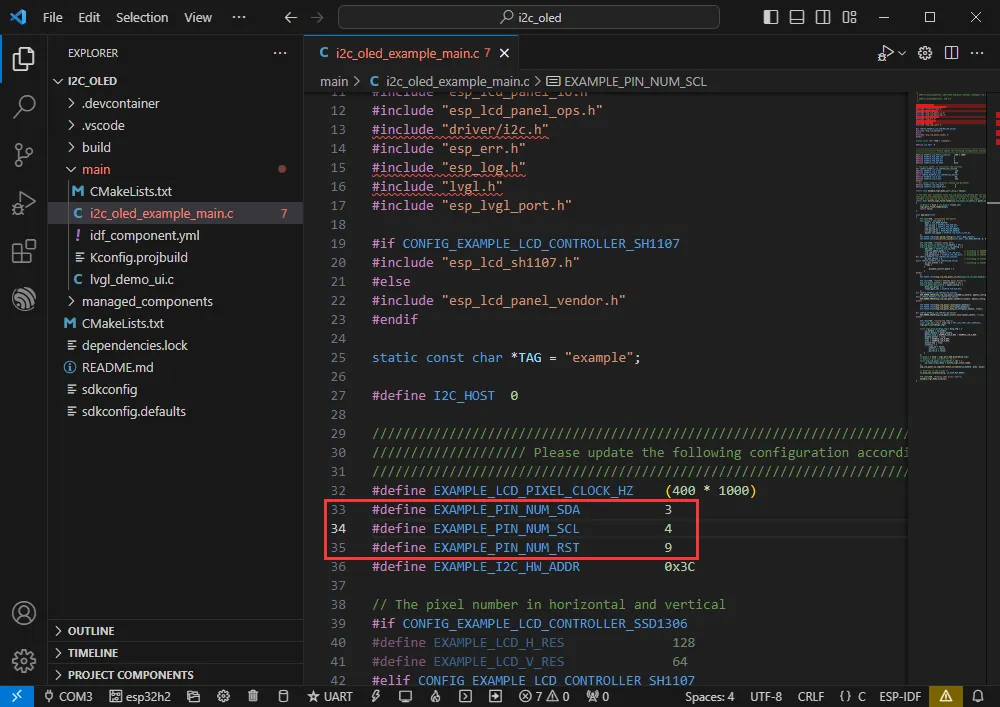
Task: Toggle the primary sidebar layout button
Action: click(x=770, y=17)
